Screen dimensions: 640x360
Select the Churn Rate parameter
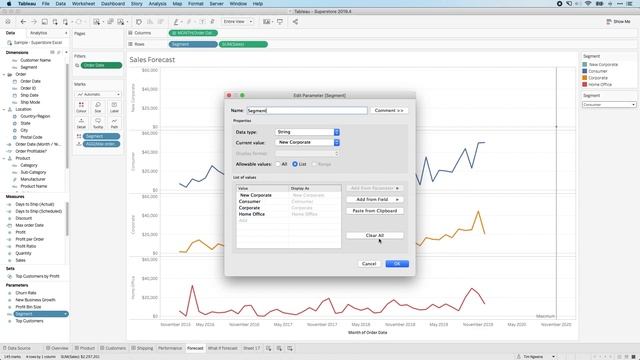click(x=26, y=293)
